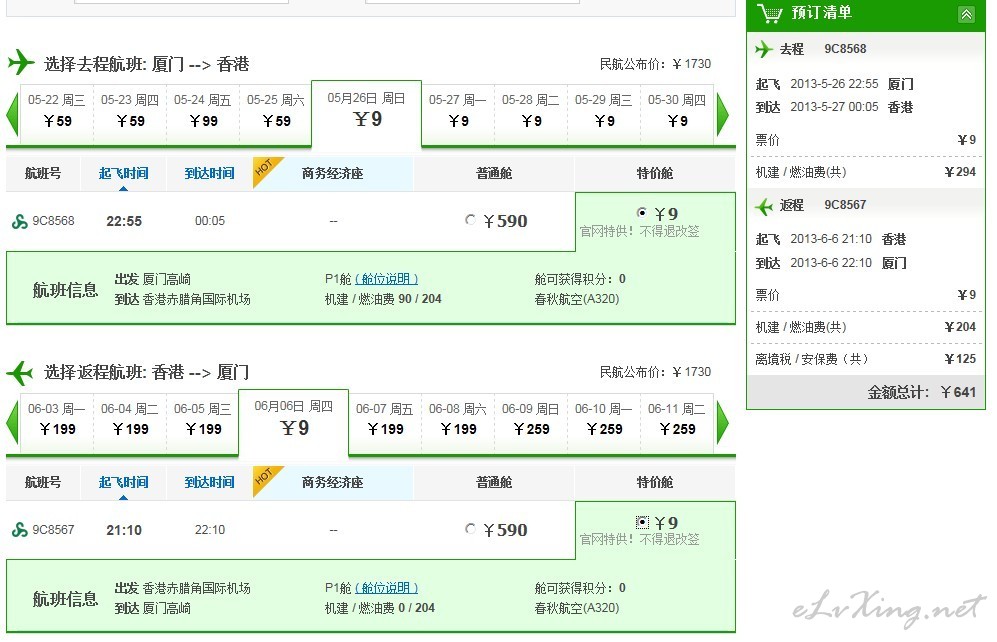
Task: Sort outbound flights by 到达时间
Action: pyautogui.click(x=209, y=174)
